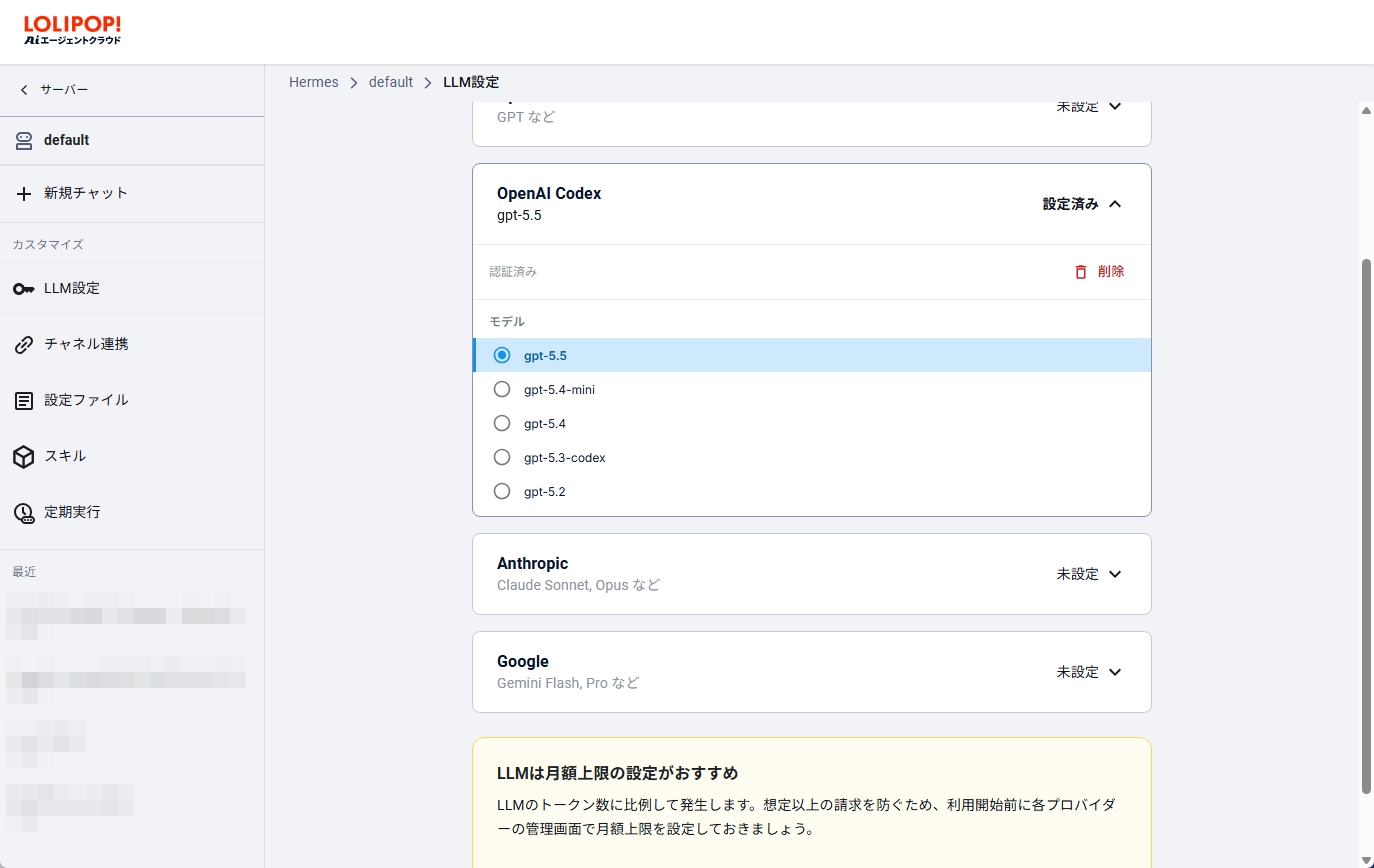Open チャネル連携 in the sidebar
The image size is (1374, 868).
(x=132, y=344)
